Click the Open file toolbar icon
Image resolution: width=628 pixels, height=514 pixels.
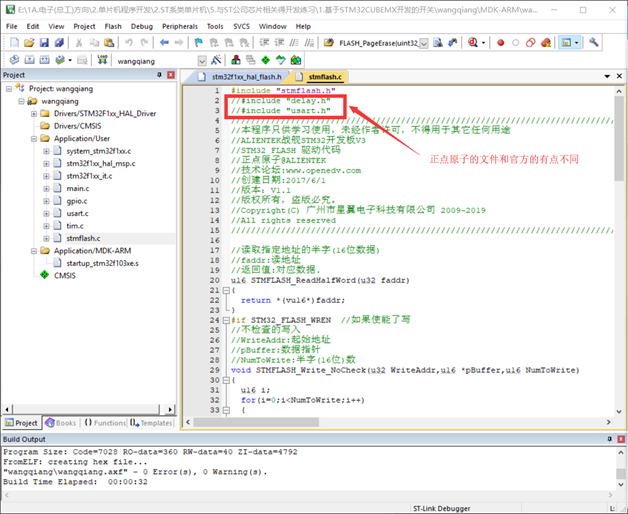[x=29, y=43]
